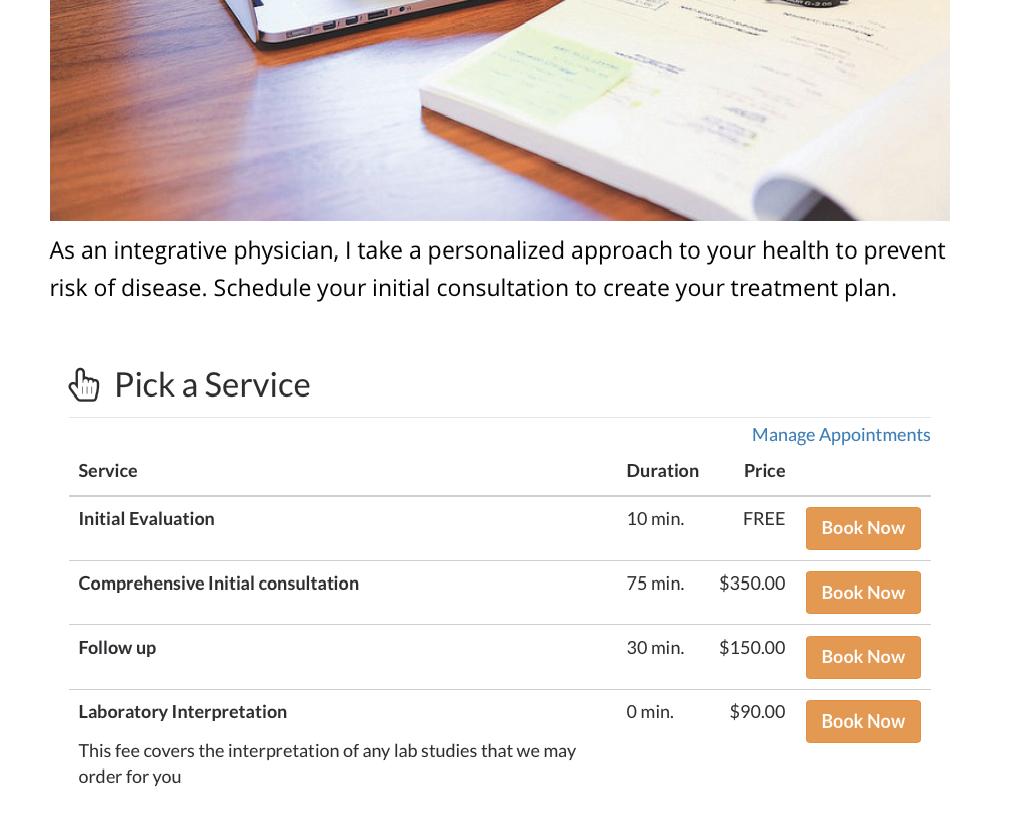Click the lab studies fee description text
1013x820 pixels.
tap(326, 763)
